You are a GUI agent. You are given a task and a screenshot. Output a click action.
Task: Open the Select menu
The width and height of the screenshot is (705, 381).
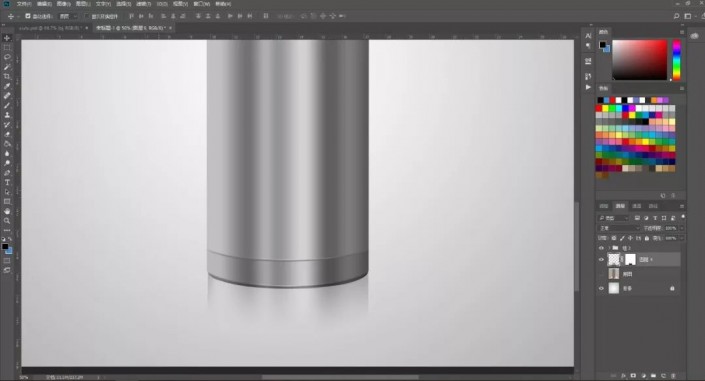[x=123, y=4]
